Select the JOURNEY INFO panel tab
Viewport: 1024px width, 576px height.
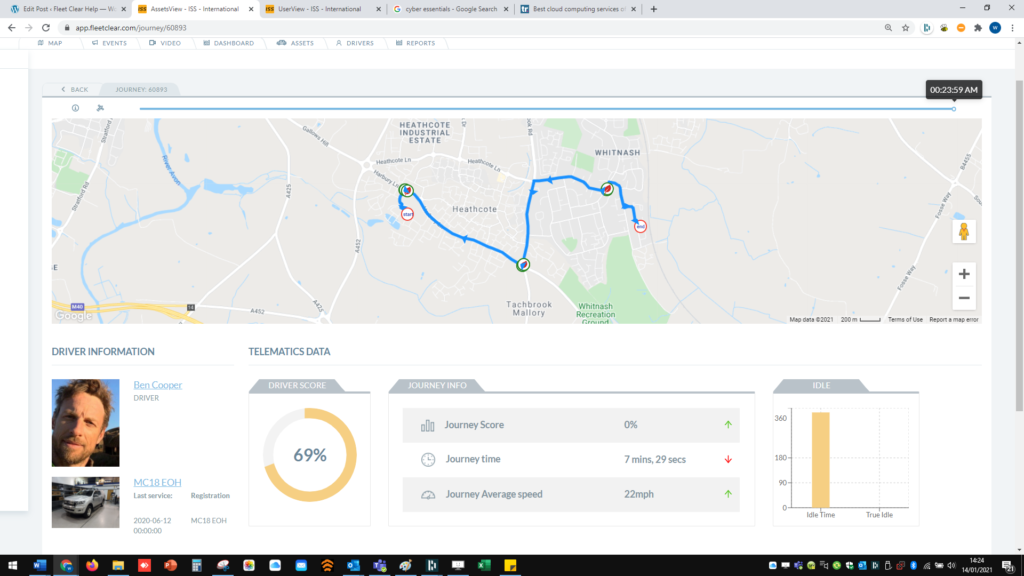click(438, 385)
